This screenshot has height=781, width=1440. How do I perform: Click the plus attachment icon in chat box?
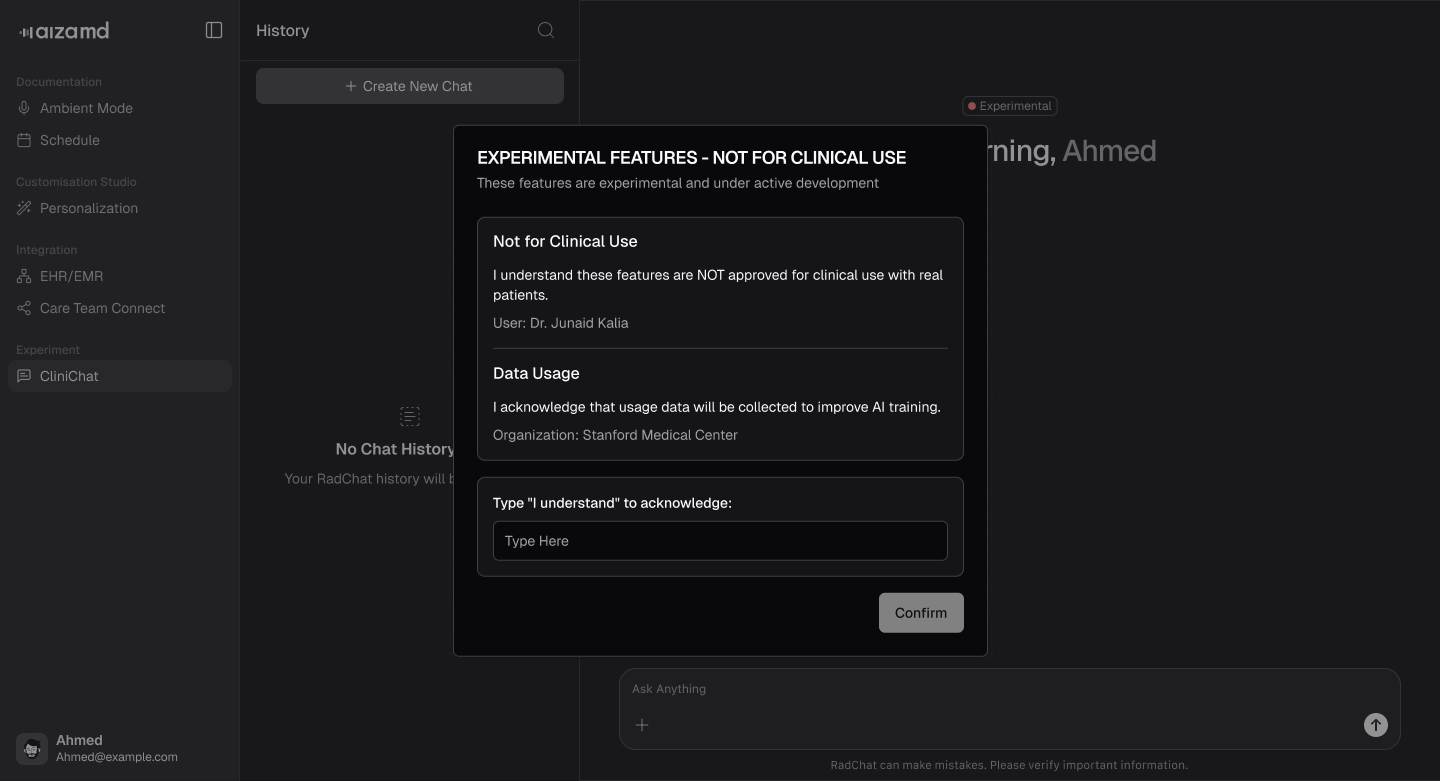pyautogui.click(x=642, y=725)
